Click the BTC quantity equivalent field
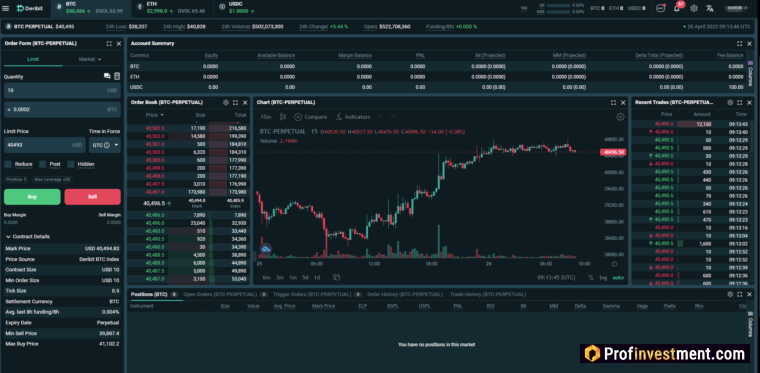 pyautogui.click(x=62, y=110)
